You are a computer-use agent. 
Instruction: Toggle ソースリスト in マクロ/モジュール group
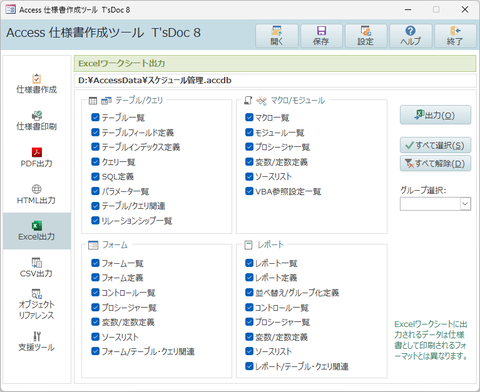coord(249,177)
